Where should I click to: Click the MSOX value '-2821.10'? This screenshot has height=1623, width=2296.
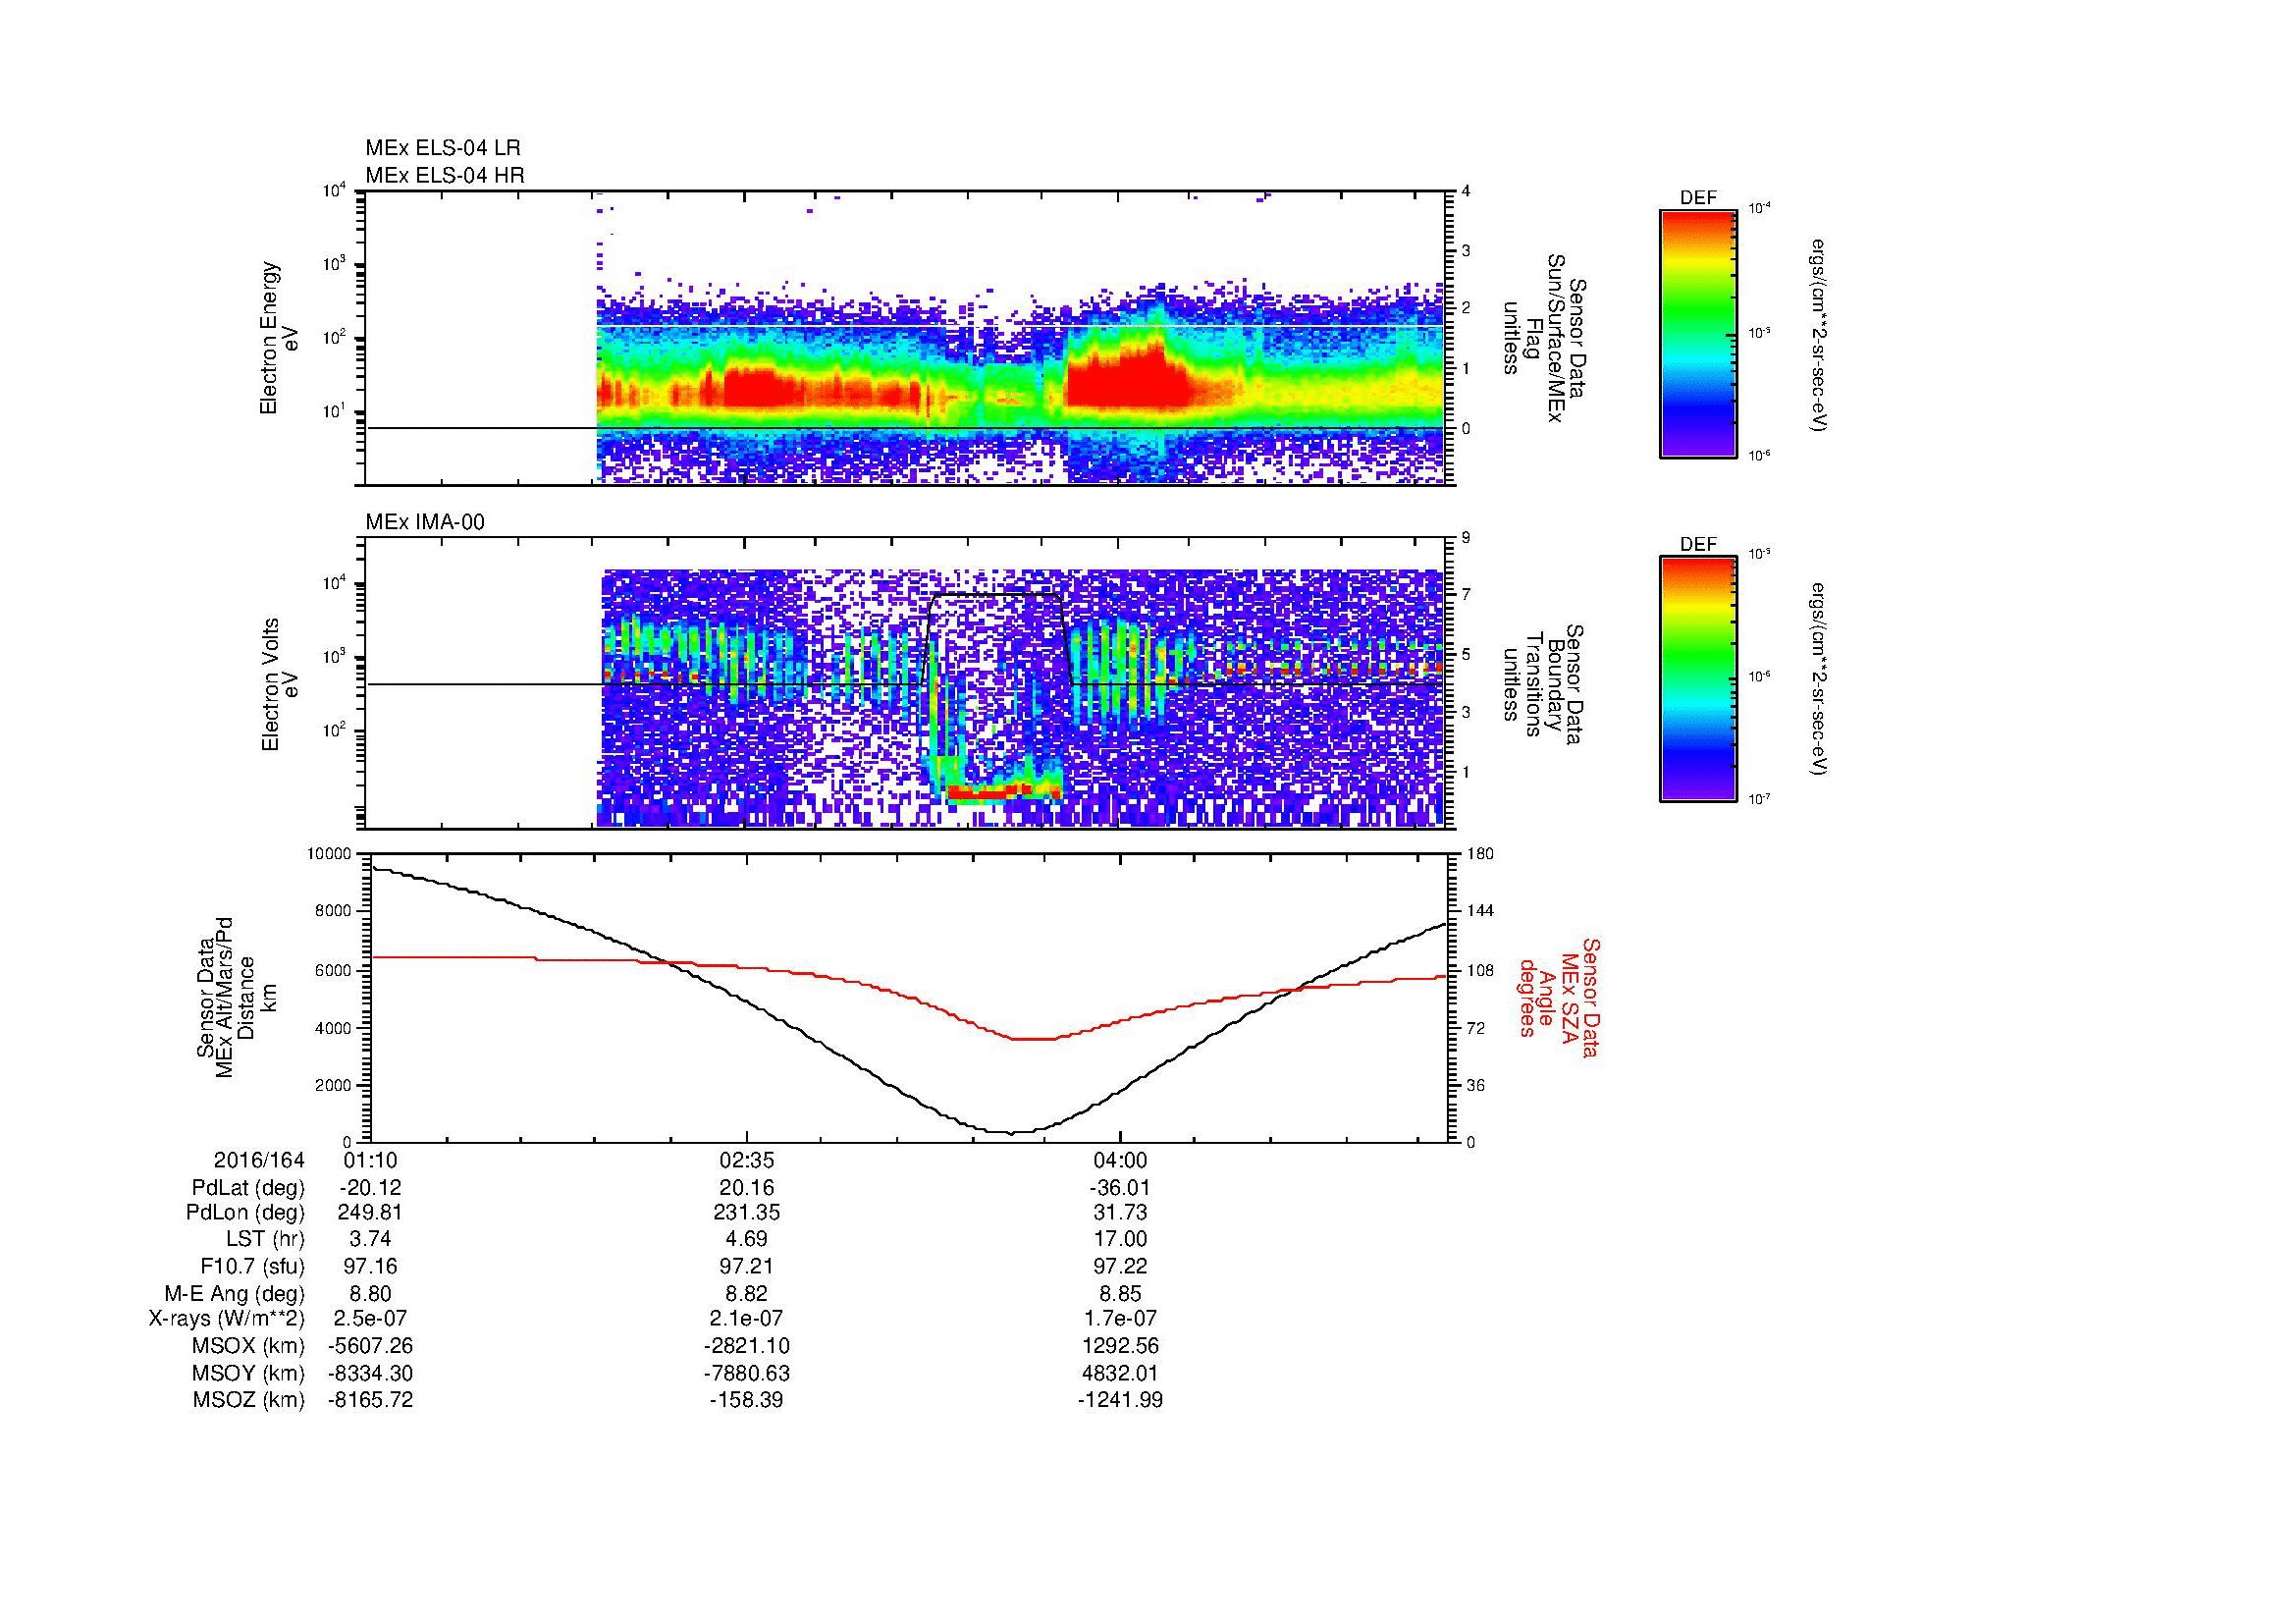pyautogui.click(x=746, y=1346)
